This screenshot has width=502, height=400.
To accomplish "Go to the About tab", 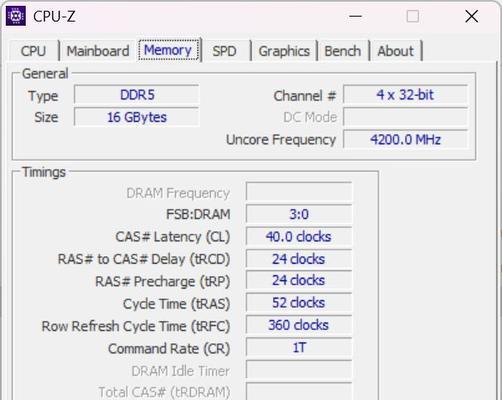I will (x=395, y=51).
